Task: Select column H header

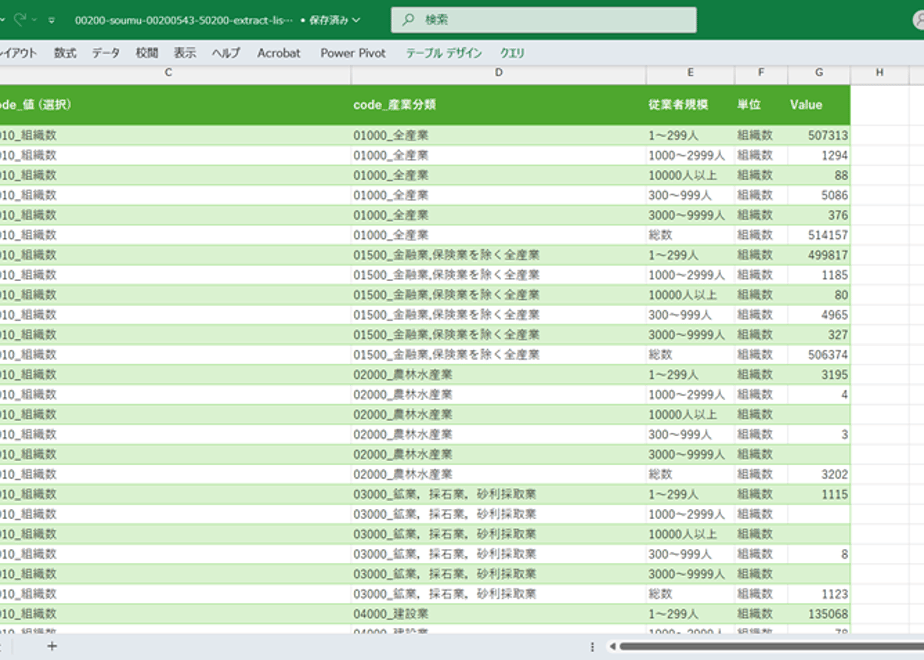Action: [879, 72]
